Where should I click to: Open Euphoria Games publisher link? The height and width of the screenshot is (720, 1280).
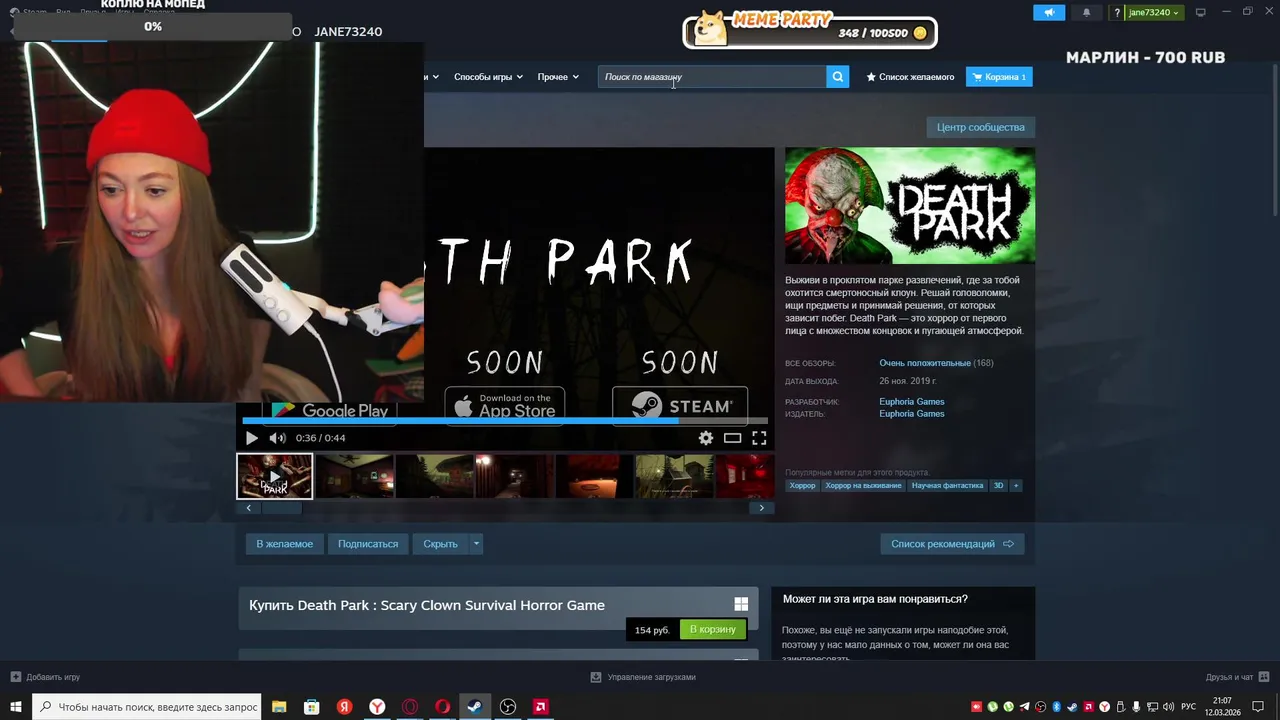911,414
